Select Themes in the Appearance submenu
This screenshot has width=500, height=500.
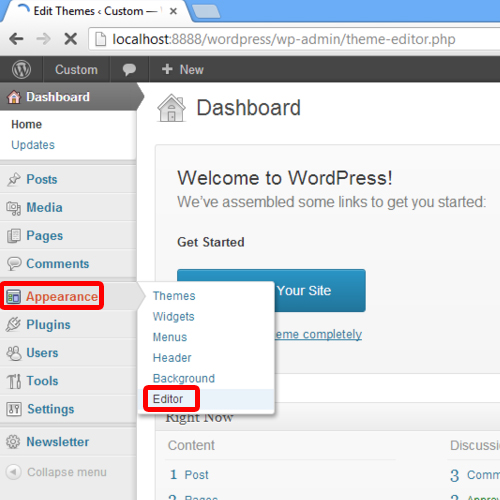(174, 296)
